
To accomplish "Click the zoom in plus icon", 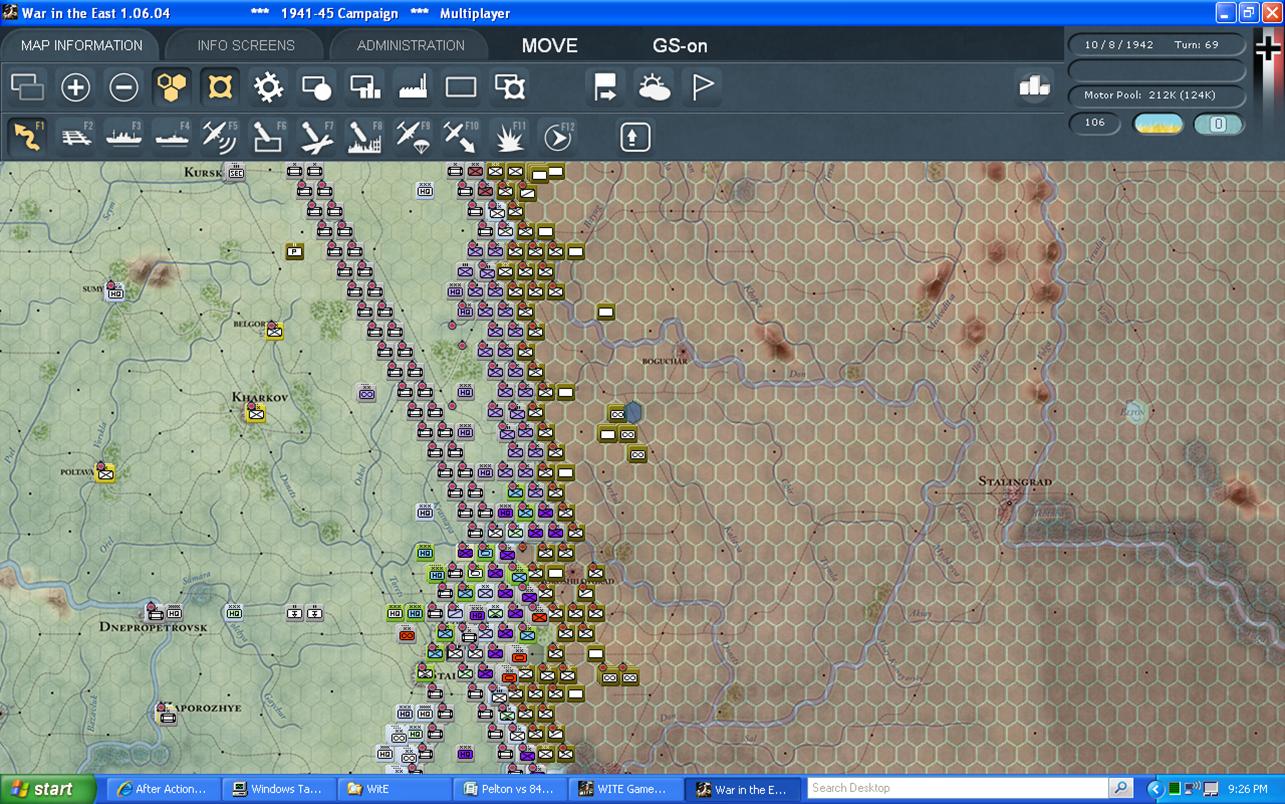I will (76, 88).
